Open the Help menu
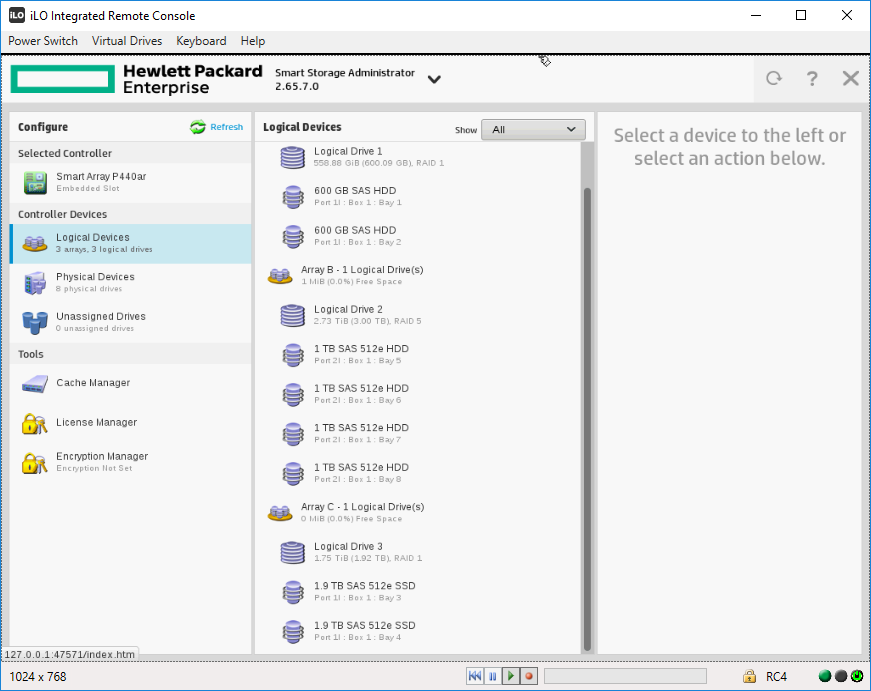The height and width of the screenshot is (691, 871). pos(253,41)
